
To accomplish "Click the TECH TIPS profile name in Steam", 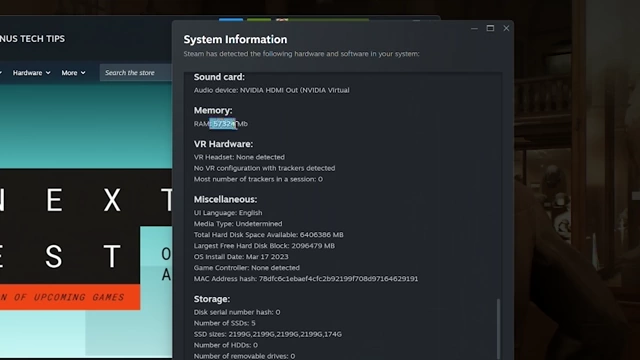I will click(x=32, y=39).
